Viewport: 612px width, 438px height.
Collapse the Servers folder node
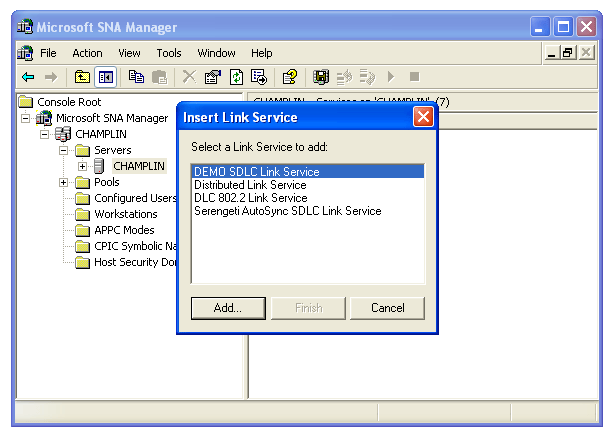63,150
